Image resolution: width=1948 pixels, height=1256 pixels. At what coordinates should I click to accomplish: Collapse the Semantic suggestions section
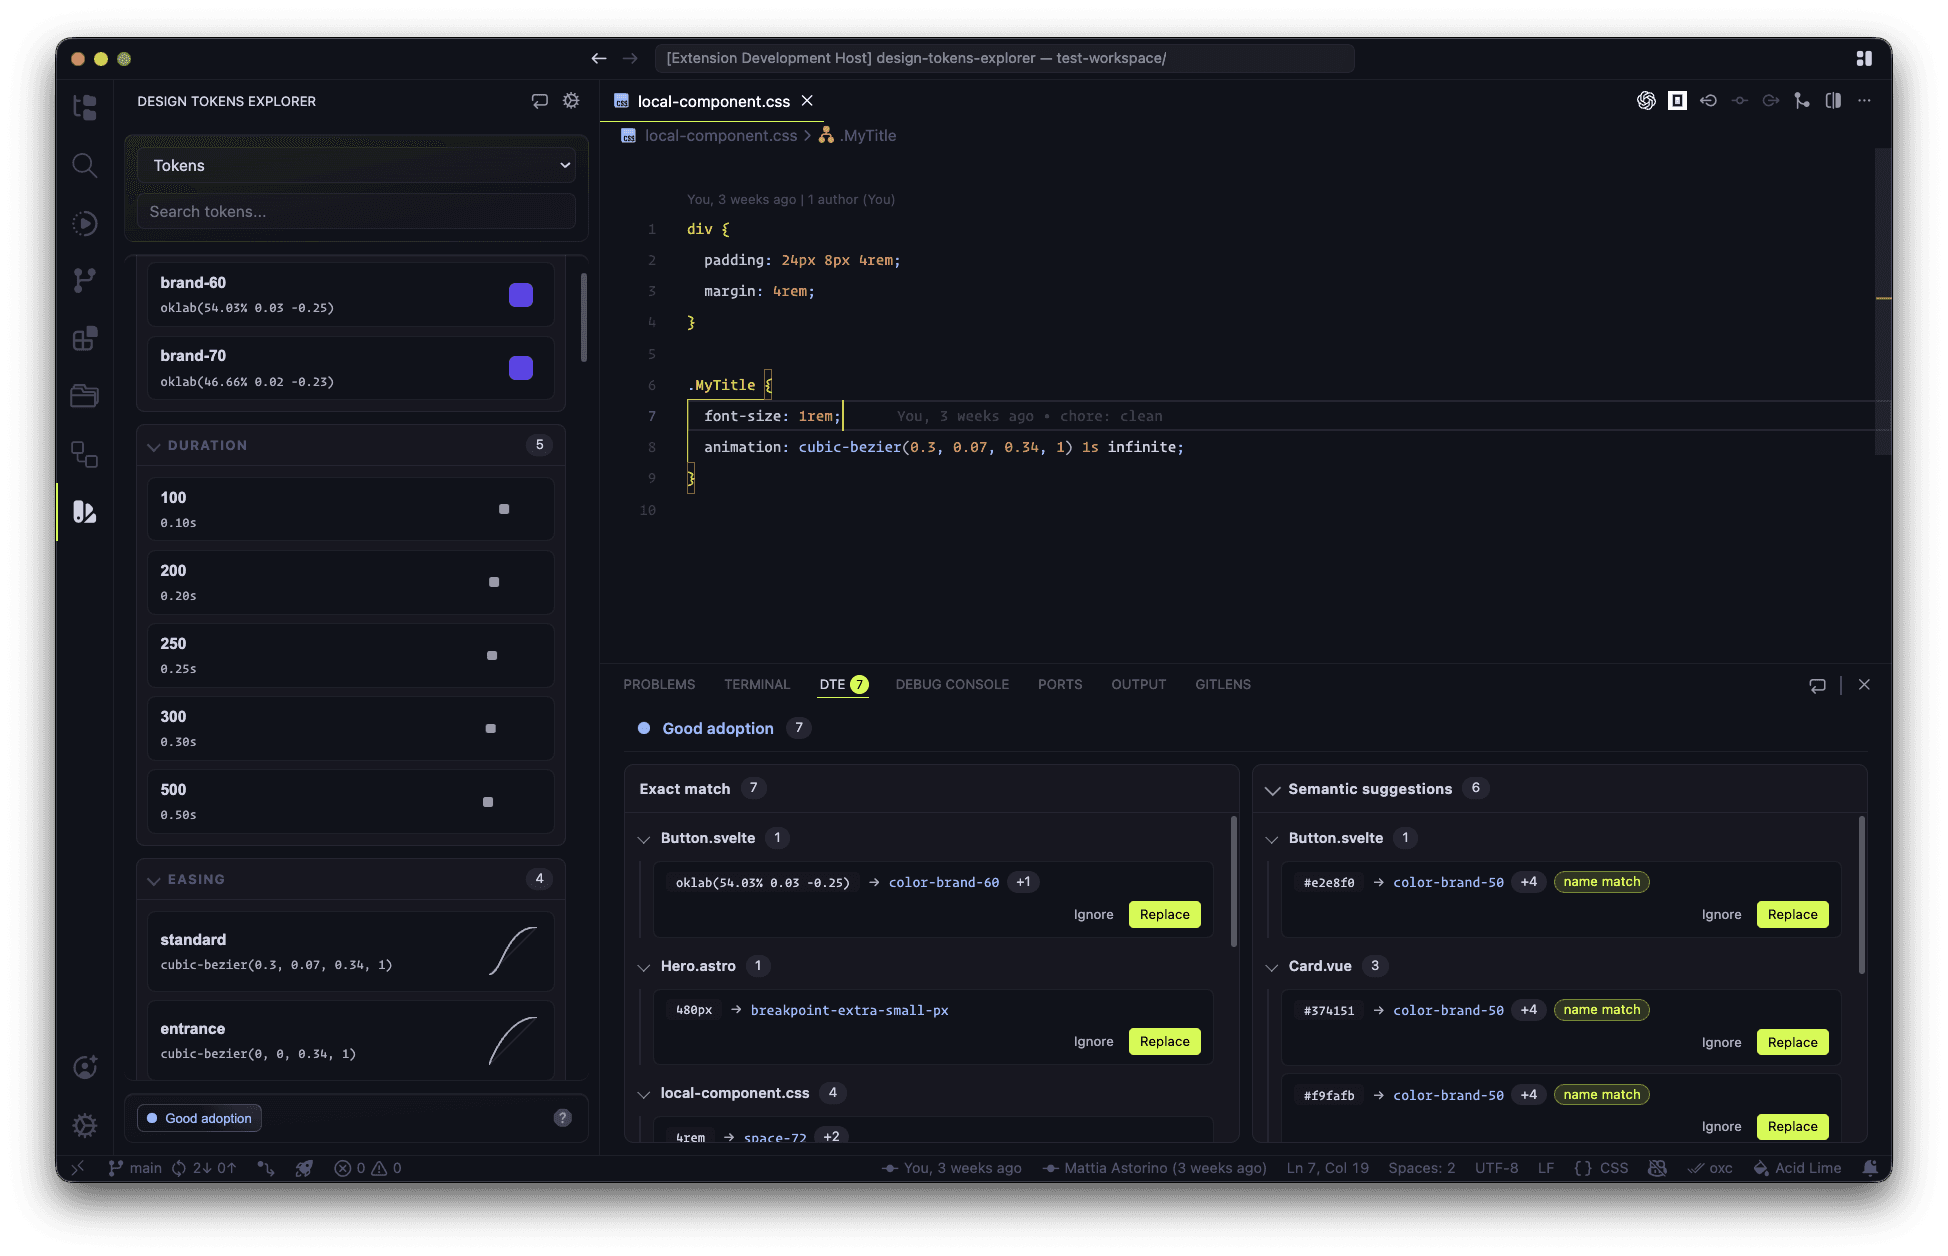click(x=1272, y=790)
